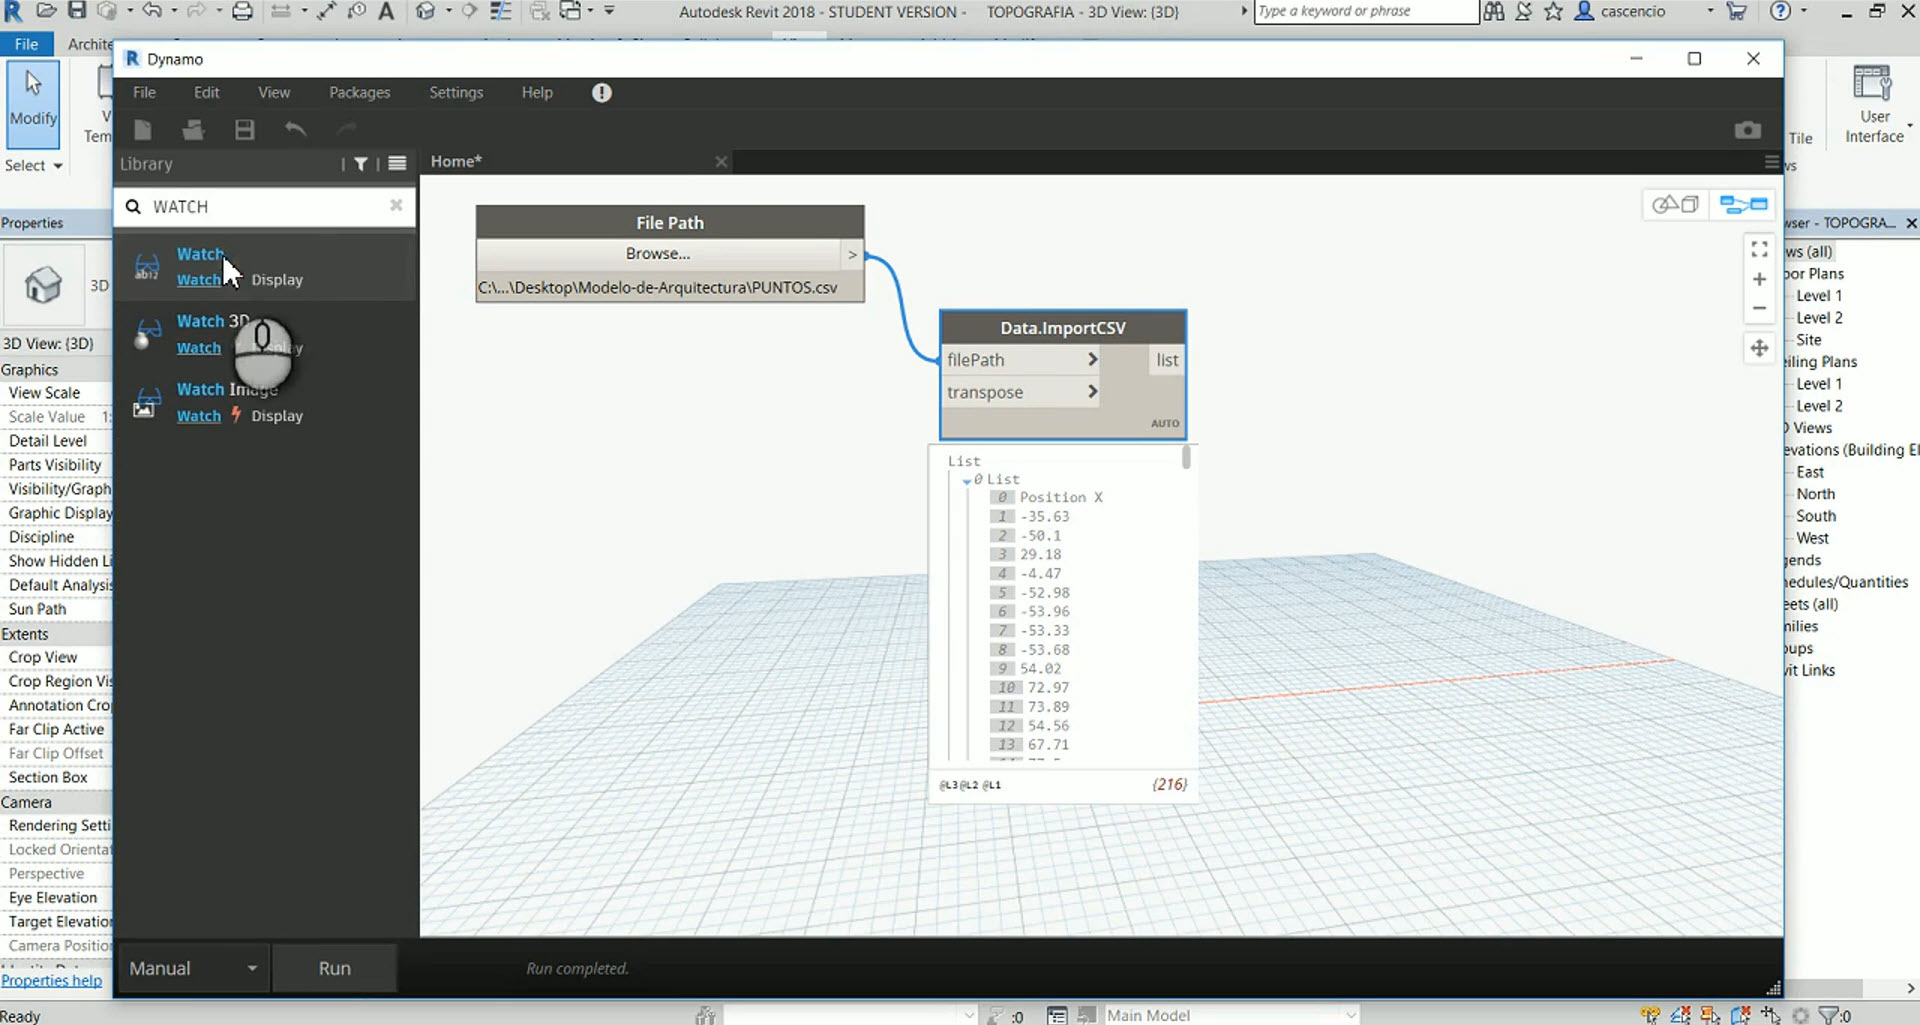Open the filePath output port on Data.ImportCSV
Viewport: 1920px width, 1025px height.
[1094, 360]
